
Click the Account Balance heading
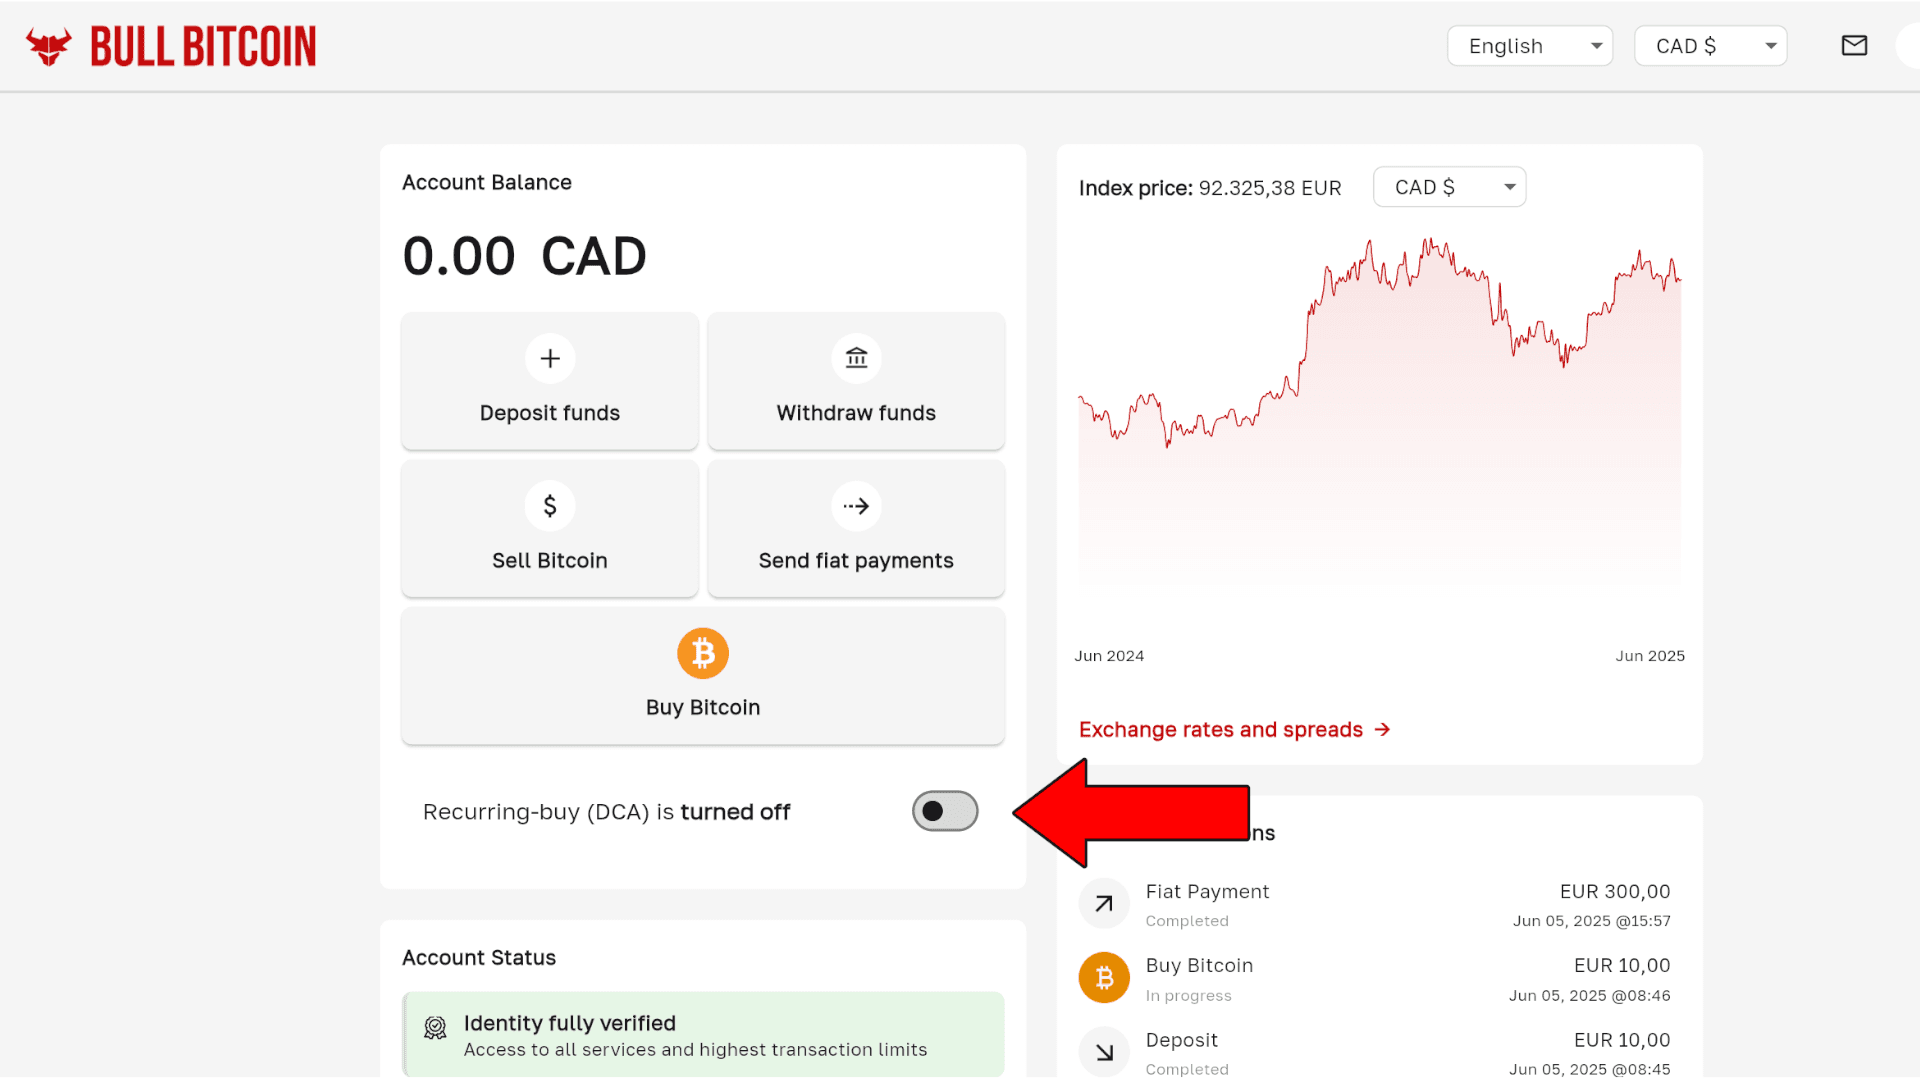(487, 183)
